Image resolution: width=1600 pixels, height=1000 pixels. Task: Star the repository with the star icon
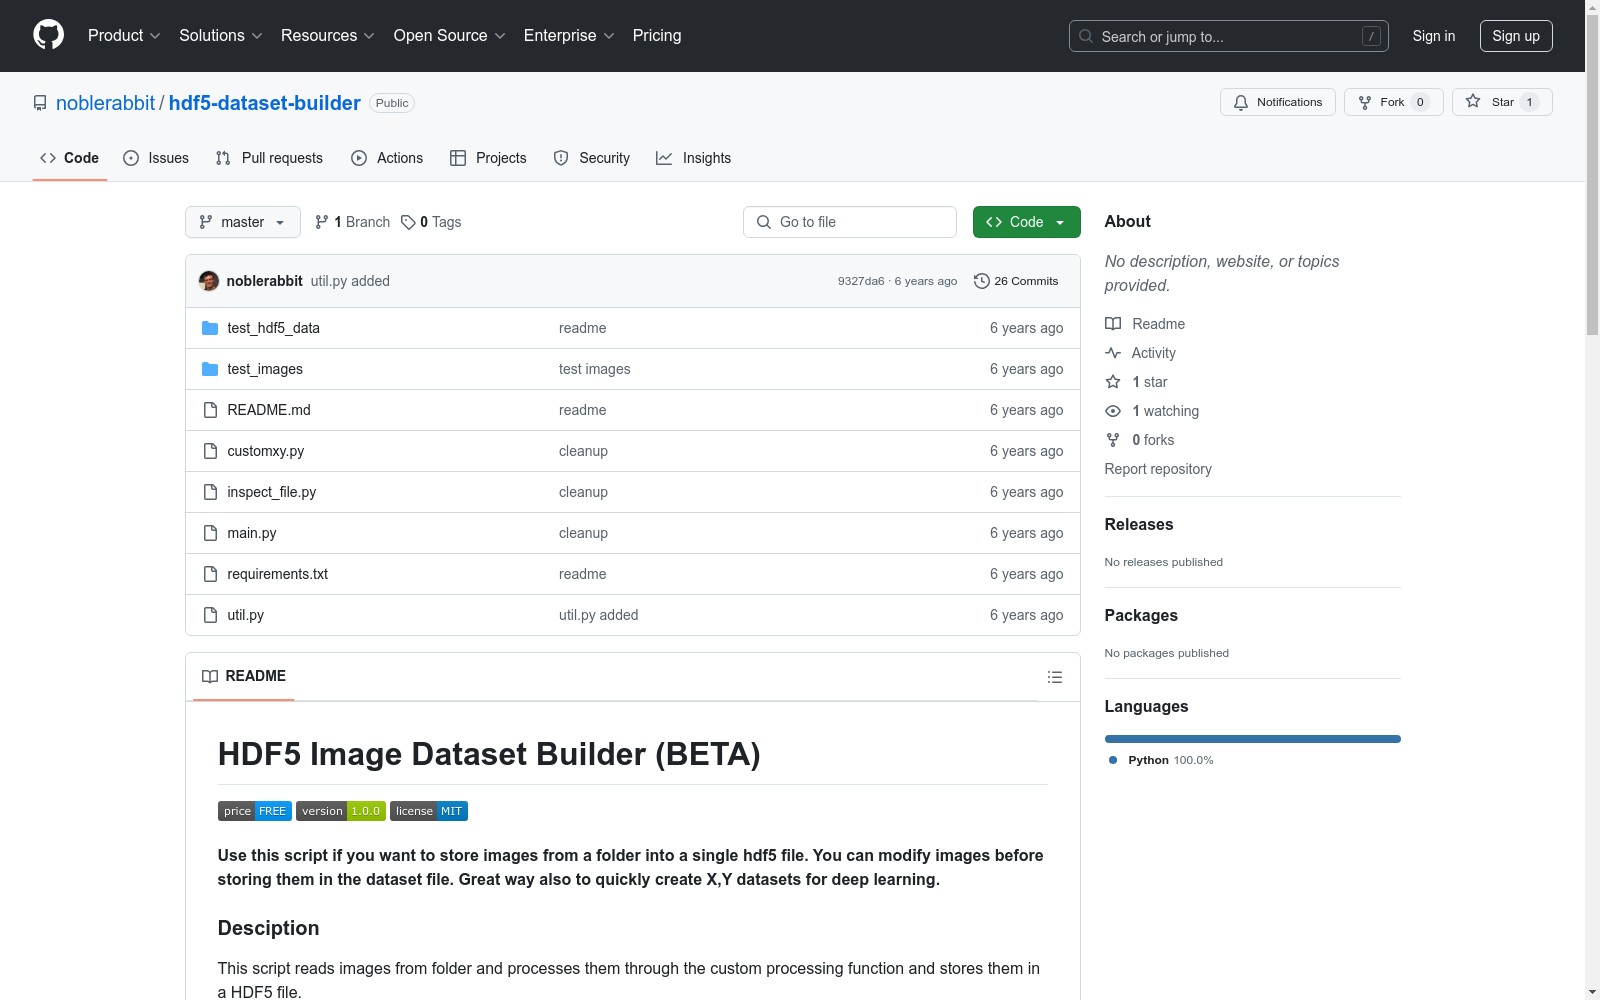[1473, 101]
